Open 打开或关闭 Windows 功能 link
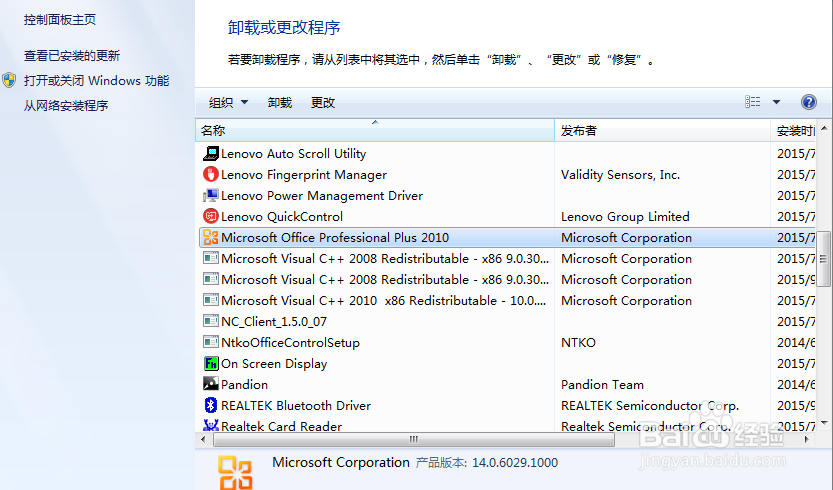Image resolution: width=833 pixels, height=490 pixels. tap(96, 81)
